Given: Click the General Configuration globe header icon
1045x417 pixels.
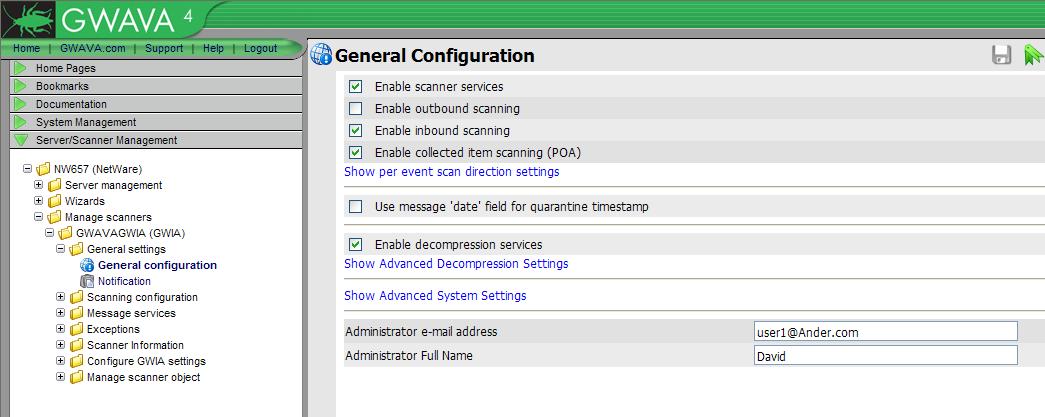Looking at the screenshot, I should [321, 55].
